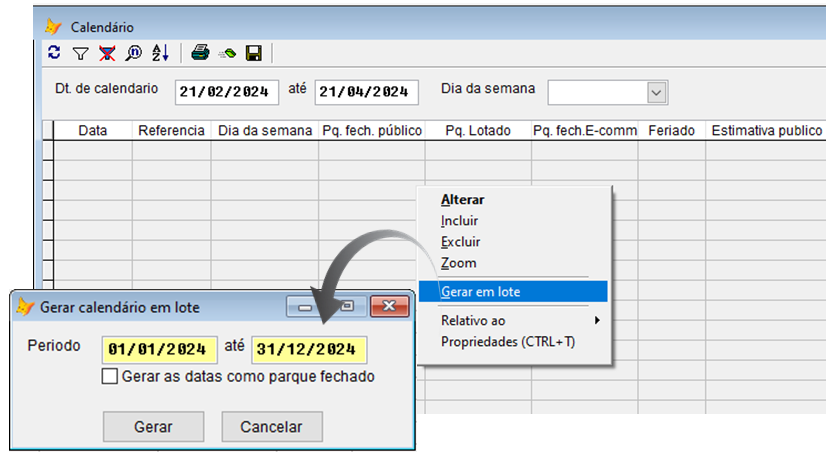
Task: Click the Dia da semana column header
Action: coord(265,131)
